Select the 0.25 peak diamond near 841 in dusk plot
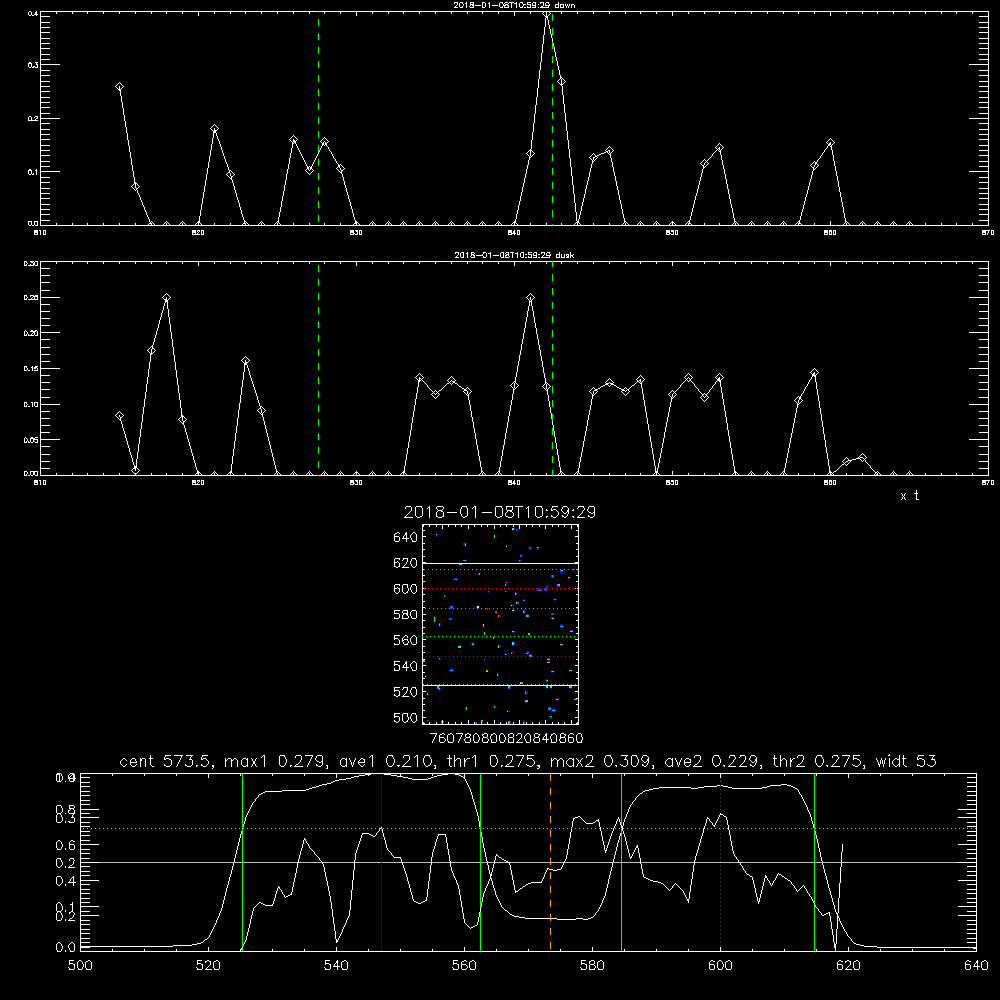The width and height of the screenshot is (1000, 1000). click(x=531, y=298)
